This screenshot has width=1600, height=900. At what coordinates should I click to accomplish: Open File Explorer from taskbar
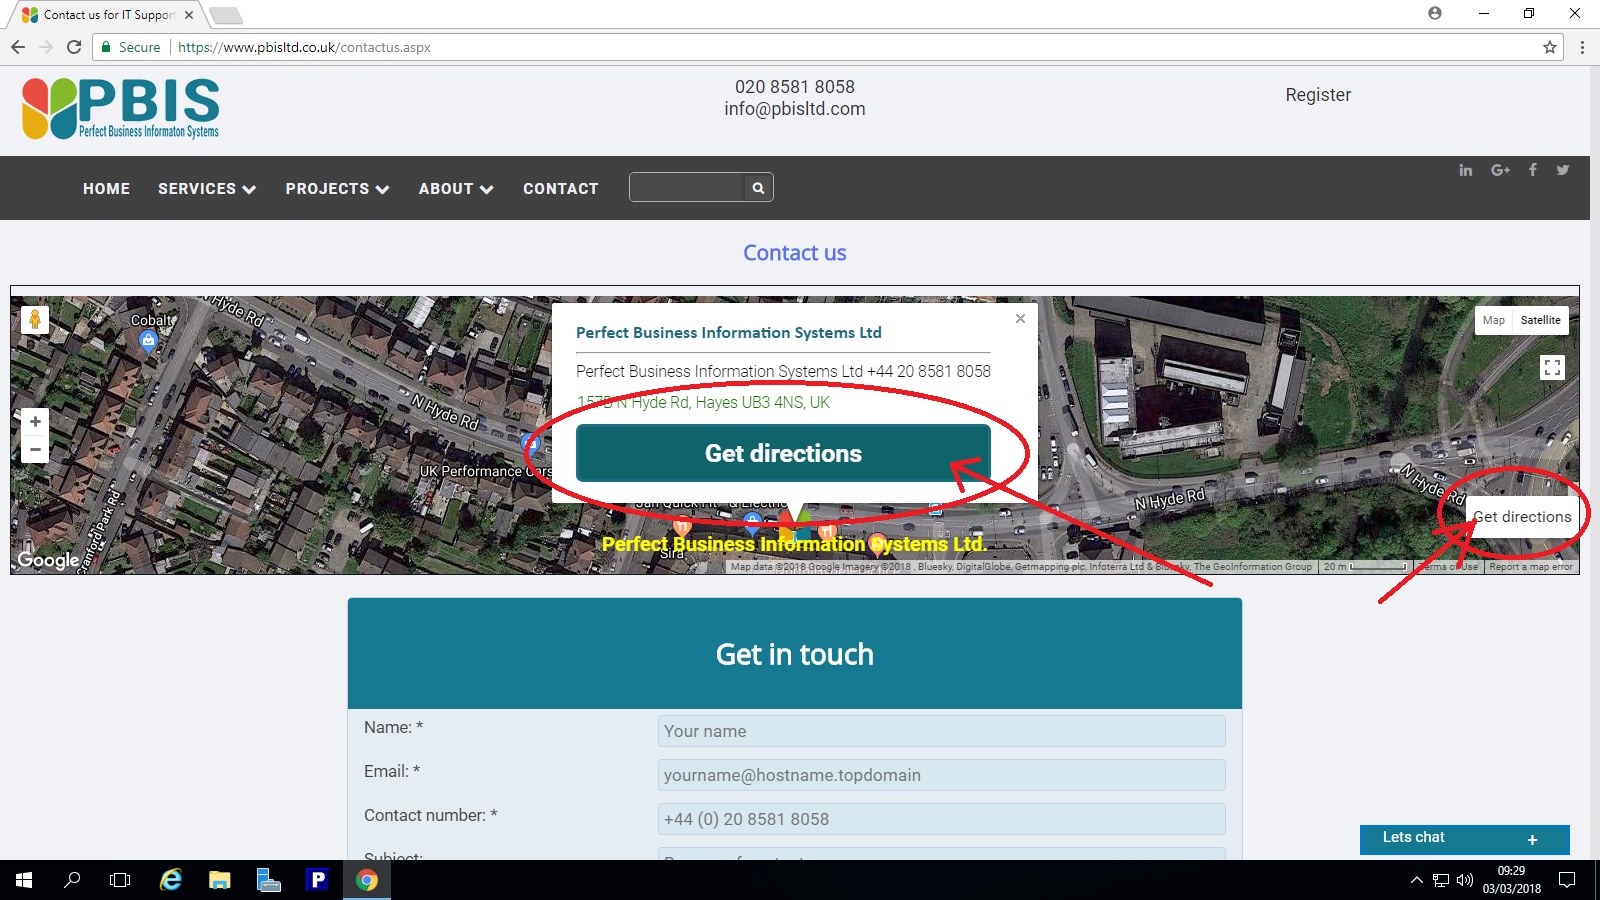point(220,880)
